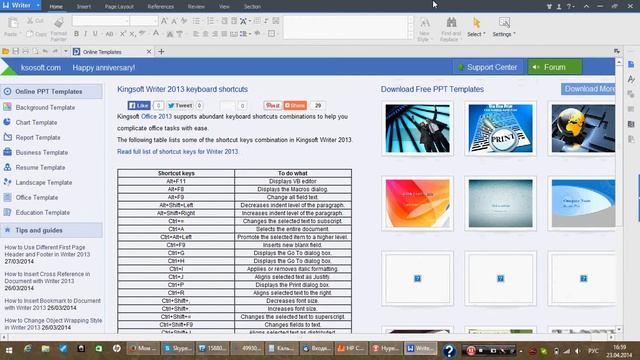Open the Section ribbon tab
Image resolution: width=640 pixels, height=360 pixels.
pyautogui.click(x=252, y=7)
